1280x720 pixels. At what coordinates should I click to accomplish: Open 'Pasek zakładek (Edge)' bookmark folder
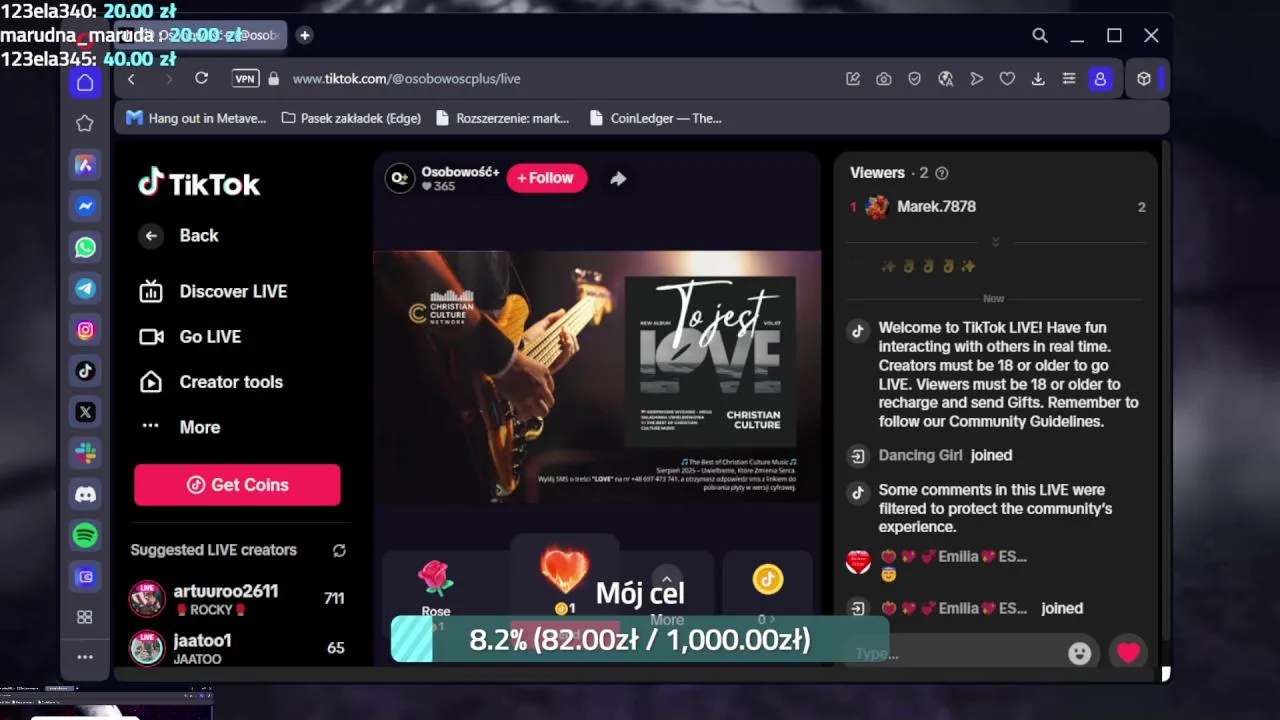351,118
